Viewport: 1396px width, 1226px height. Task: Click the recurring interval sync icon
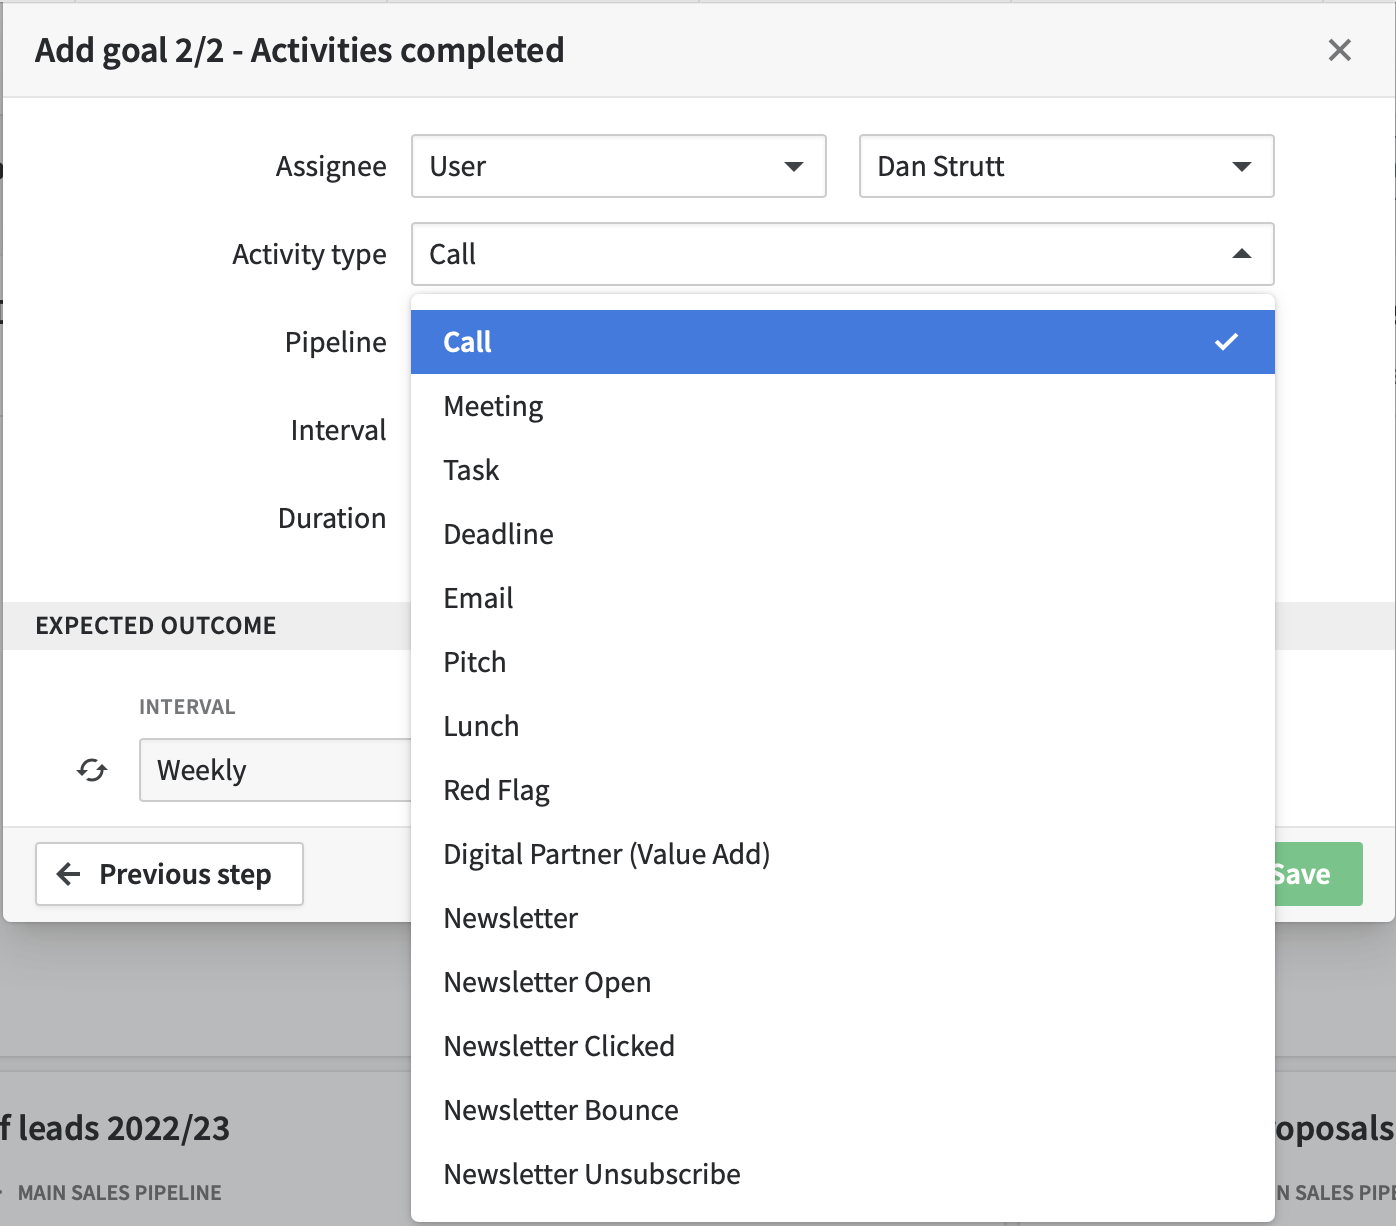coord(92,771)
